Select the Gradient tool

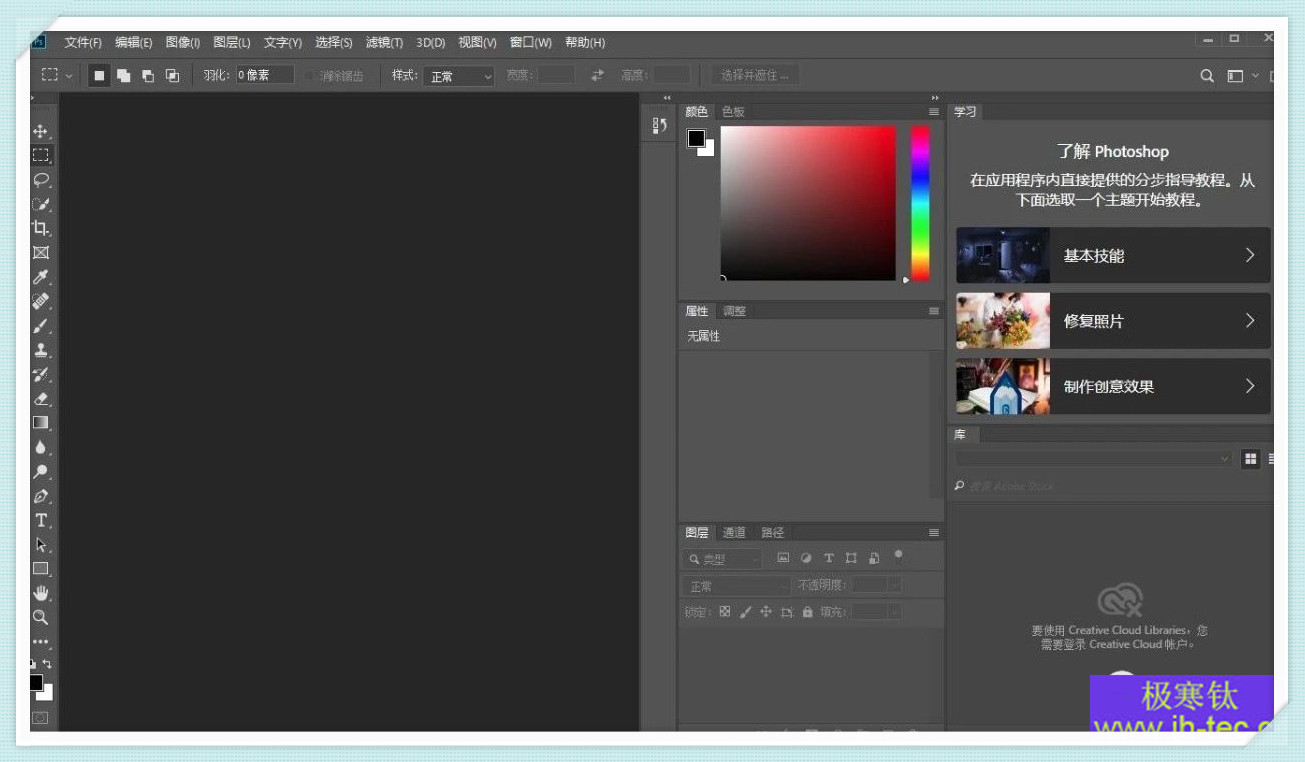(x=41, y=423)
